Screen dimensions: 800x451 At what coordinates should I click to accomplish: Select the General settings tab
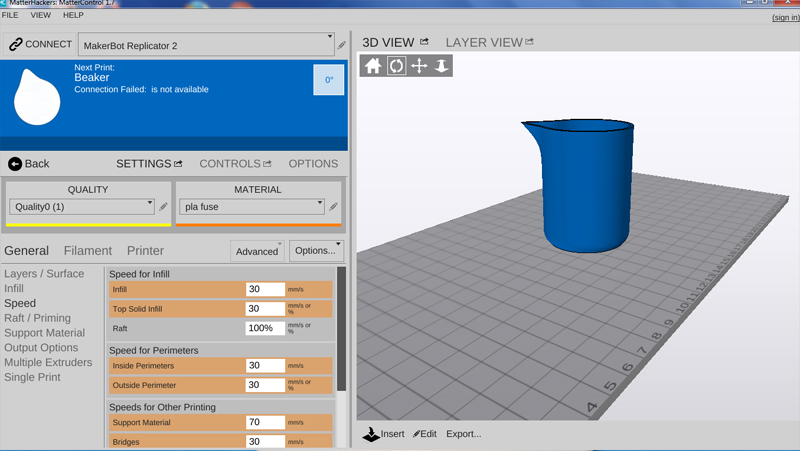pyautogui.click(x=27, y=250)
